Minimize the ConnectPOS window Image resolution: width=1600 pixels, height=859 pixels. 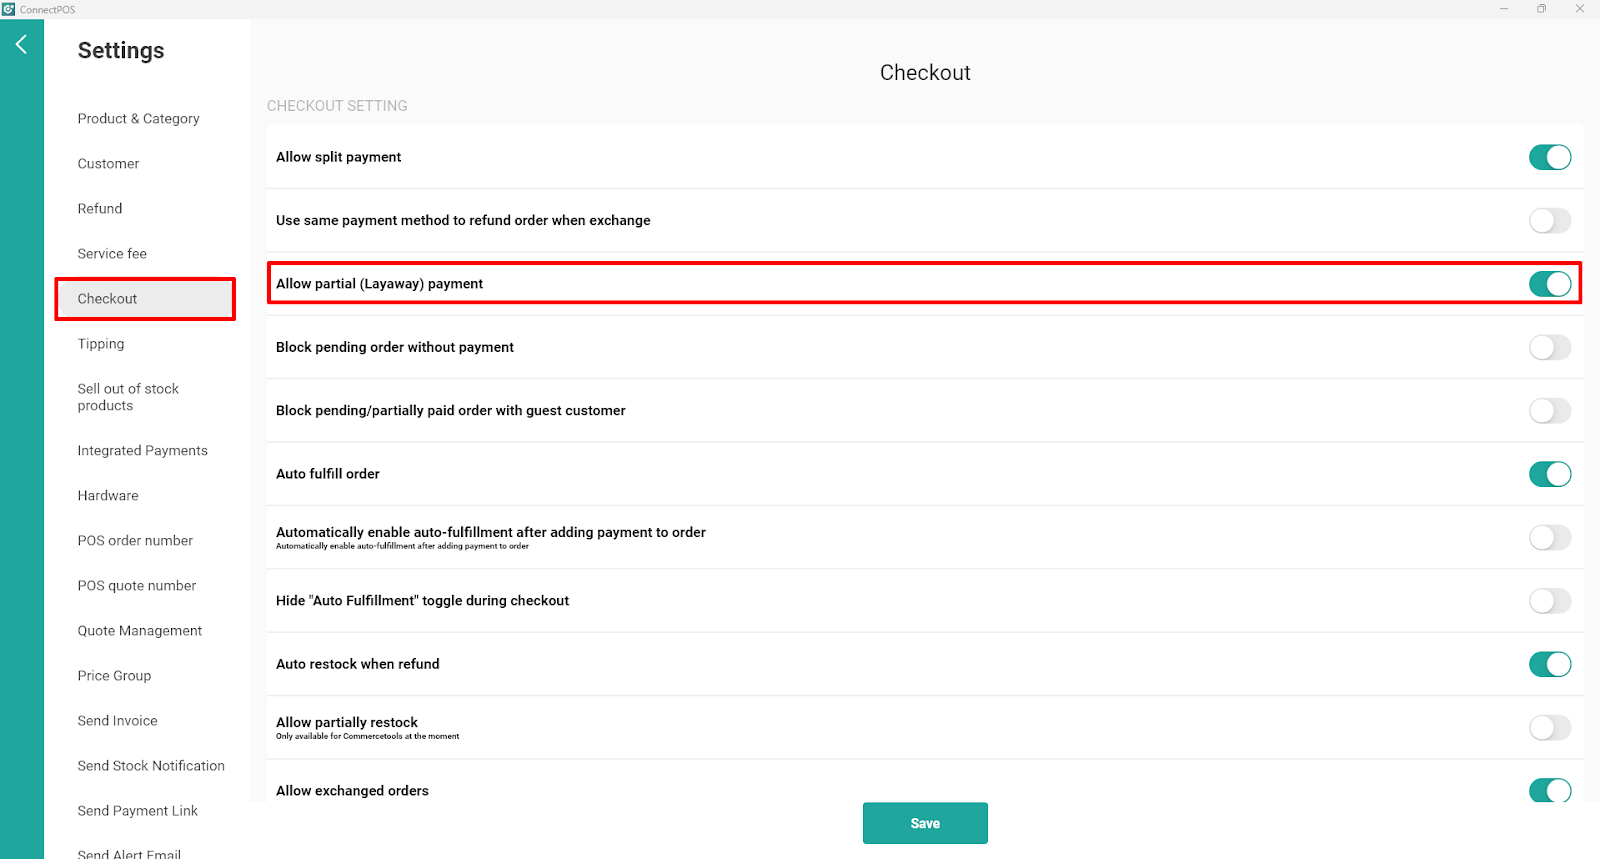click(x=1504, y=9)
